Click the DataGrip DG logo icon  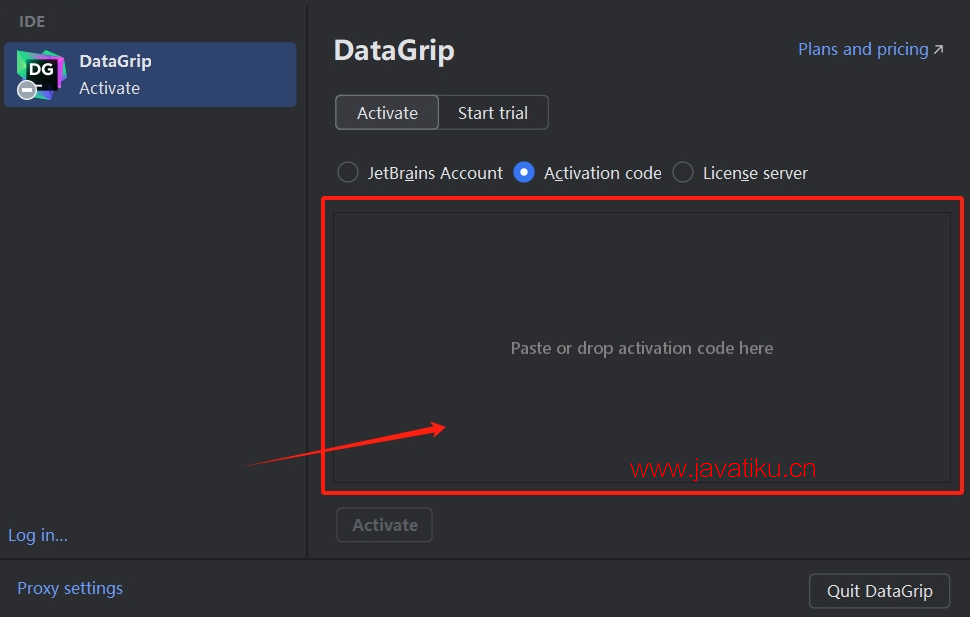(41, 74)
